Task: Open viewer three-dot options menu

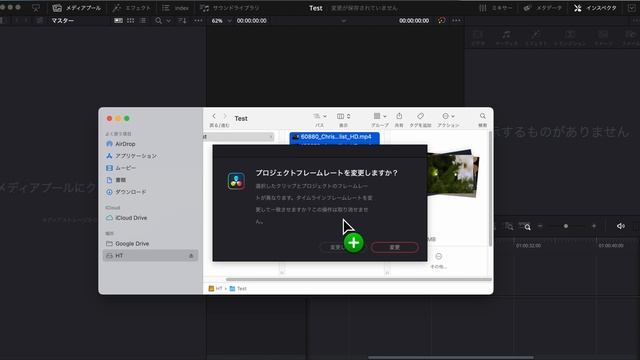Action: 457,20
